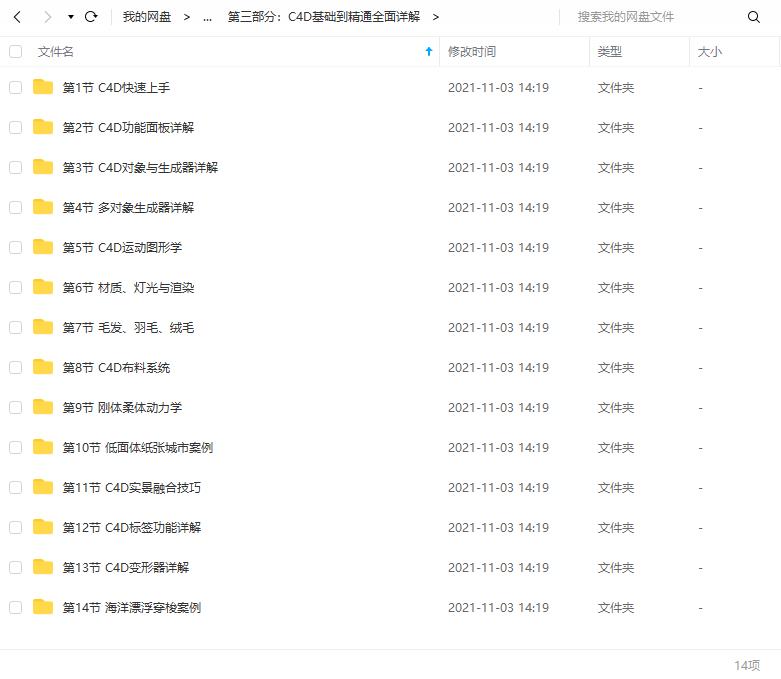Select folder name 第11节 C4D实景融合技巧
Viewport: 781px width, 679px height.
click(x=131, y=487)
